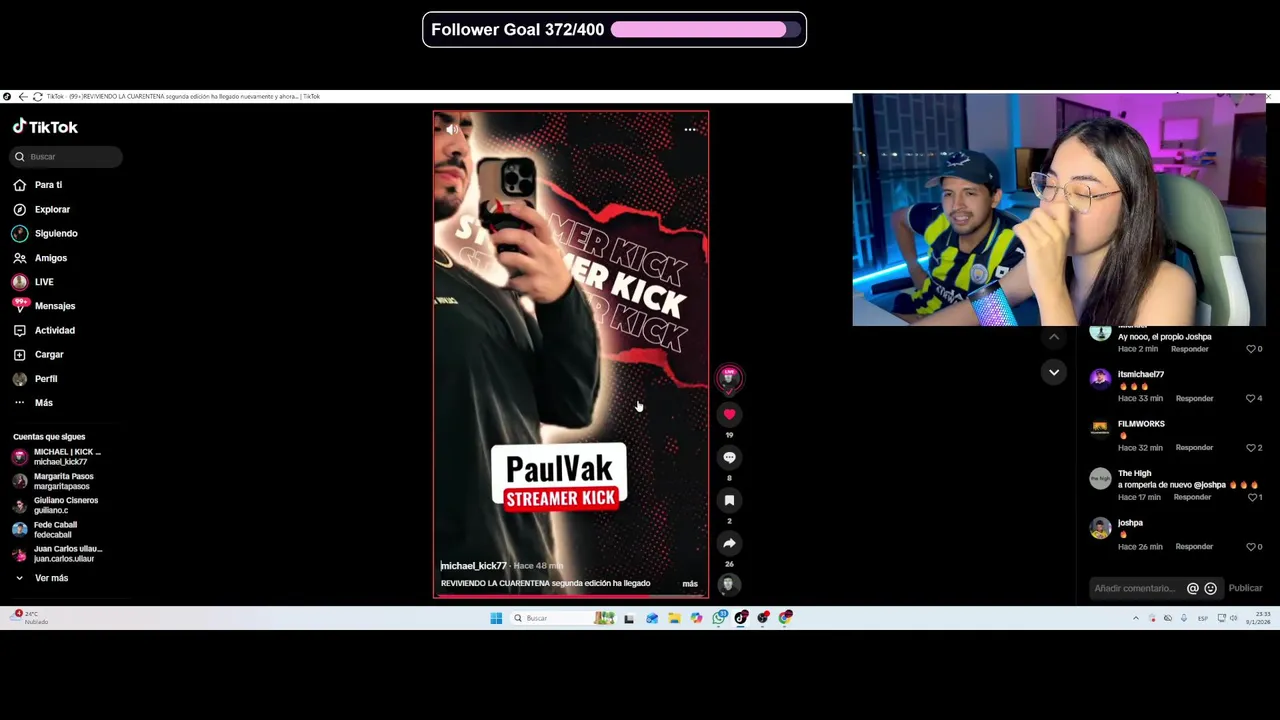Share the video with the arrow icon
This screenshot has width=1280, height=720.
[x=729, y=543]
